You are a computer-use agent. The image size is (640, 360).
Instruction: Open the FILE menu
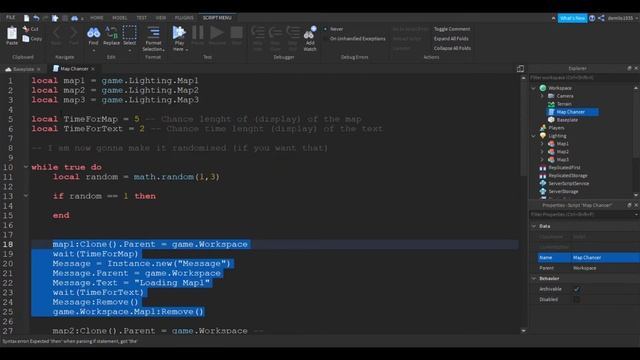tap(11, 18)
